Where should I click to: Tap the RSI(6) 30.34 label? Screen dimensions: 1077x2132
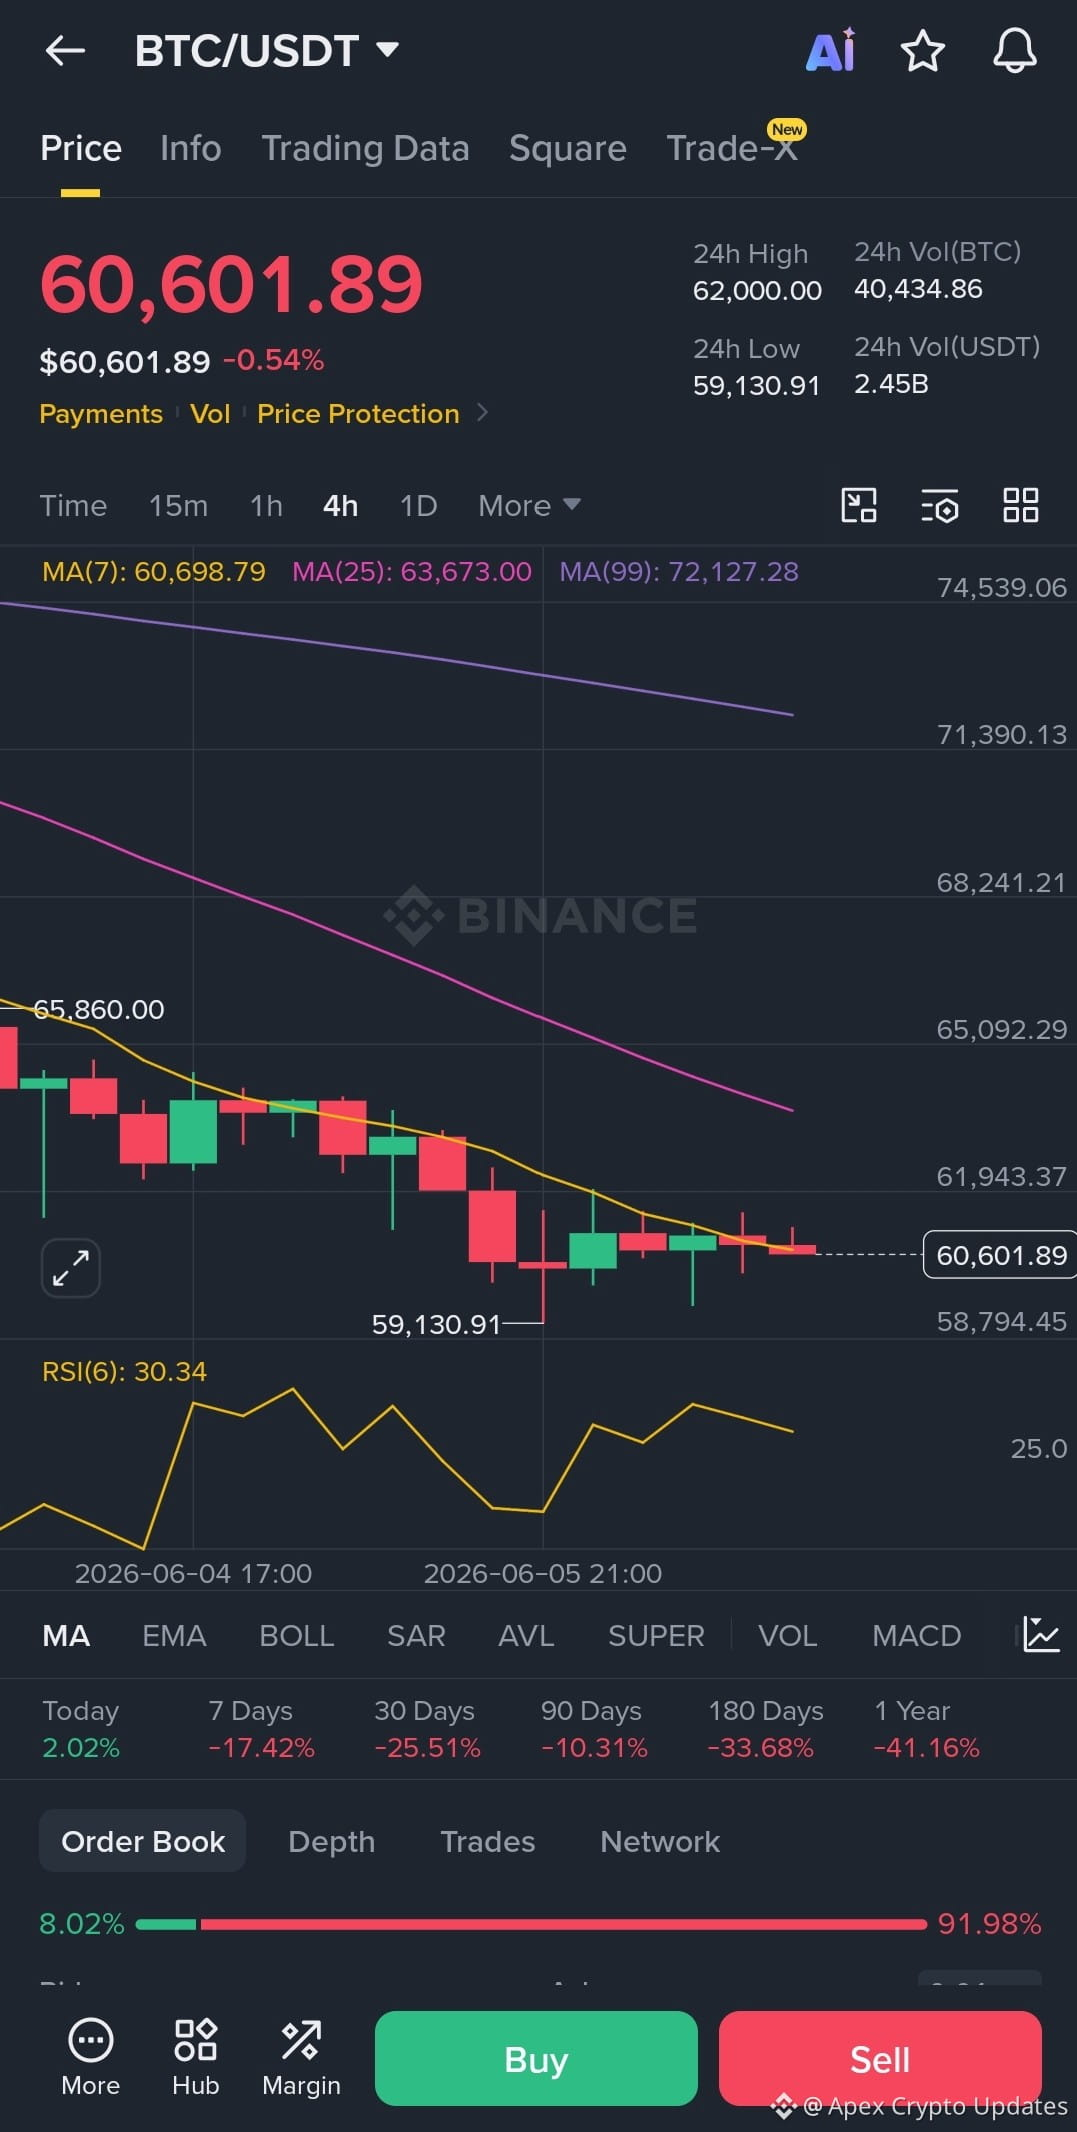click(124, 1371)
